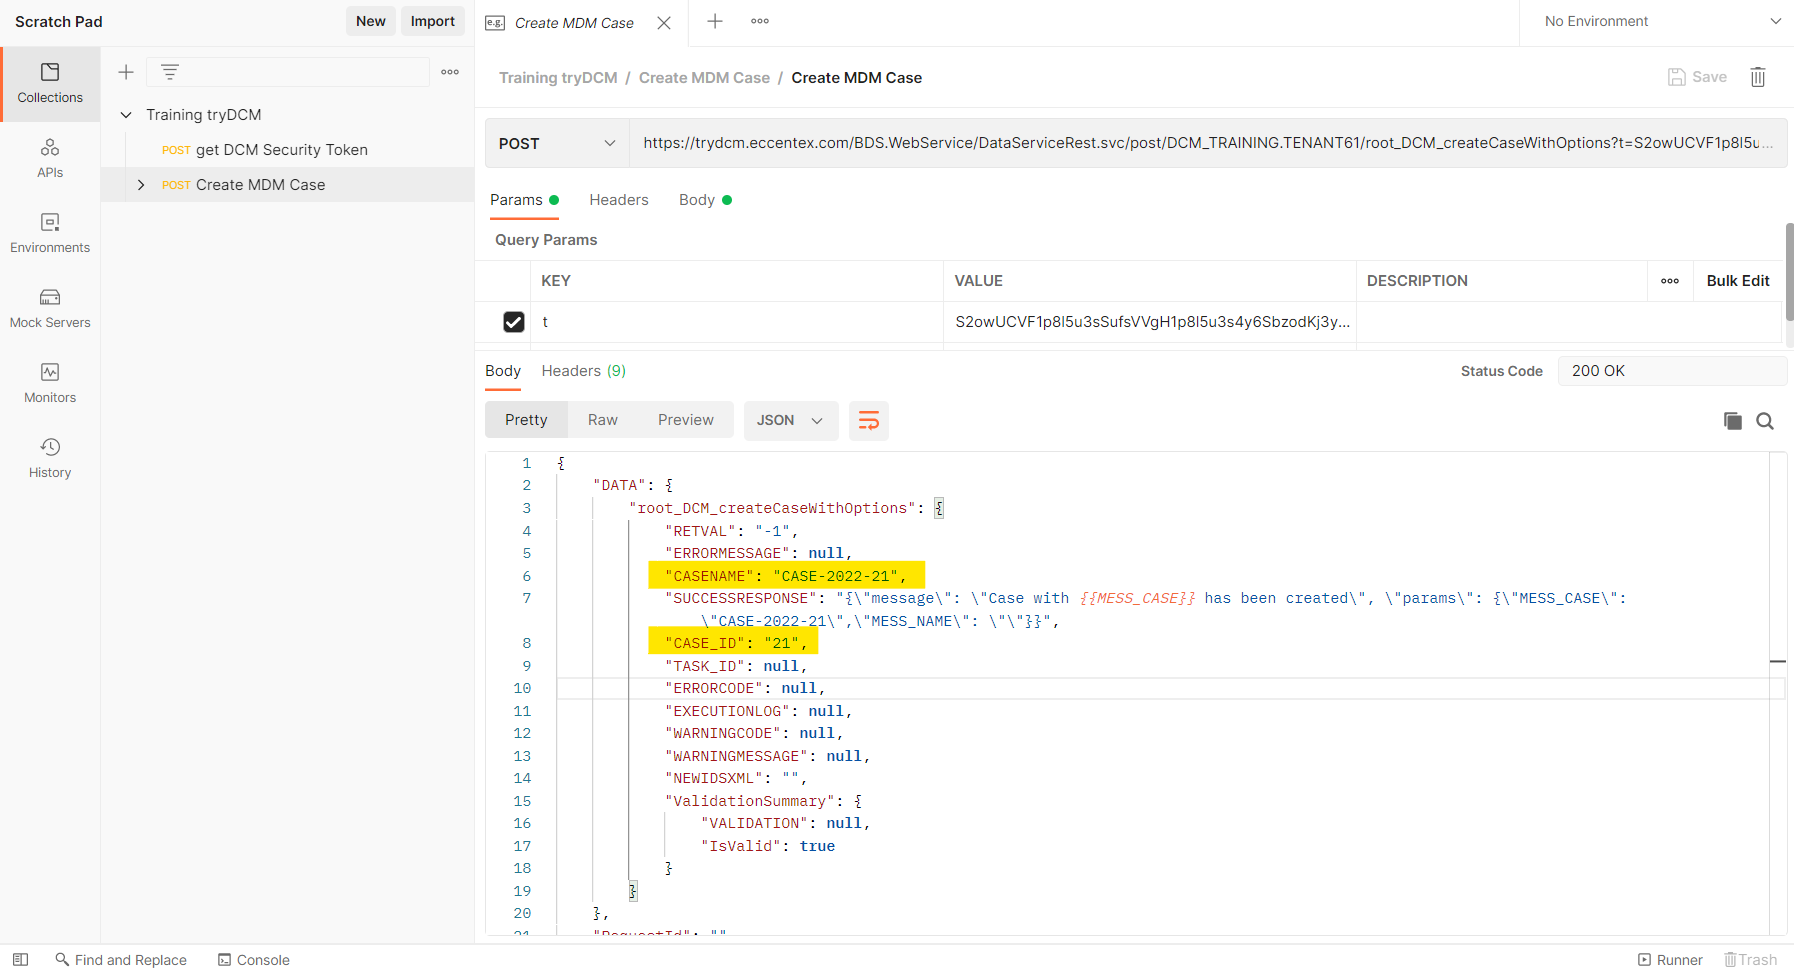Open the No Environment dropdown
Screen dimensions: 1794x972
tap(1661, 22)
